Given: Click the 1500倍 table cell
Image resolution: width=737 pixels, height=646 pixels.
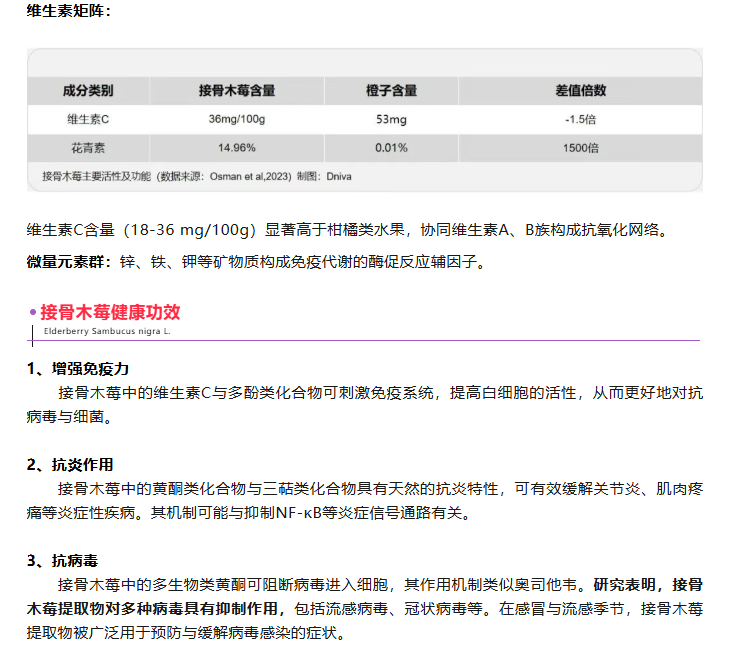Looking at the screenshot, I should point(580,147).
